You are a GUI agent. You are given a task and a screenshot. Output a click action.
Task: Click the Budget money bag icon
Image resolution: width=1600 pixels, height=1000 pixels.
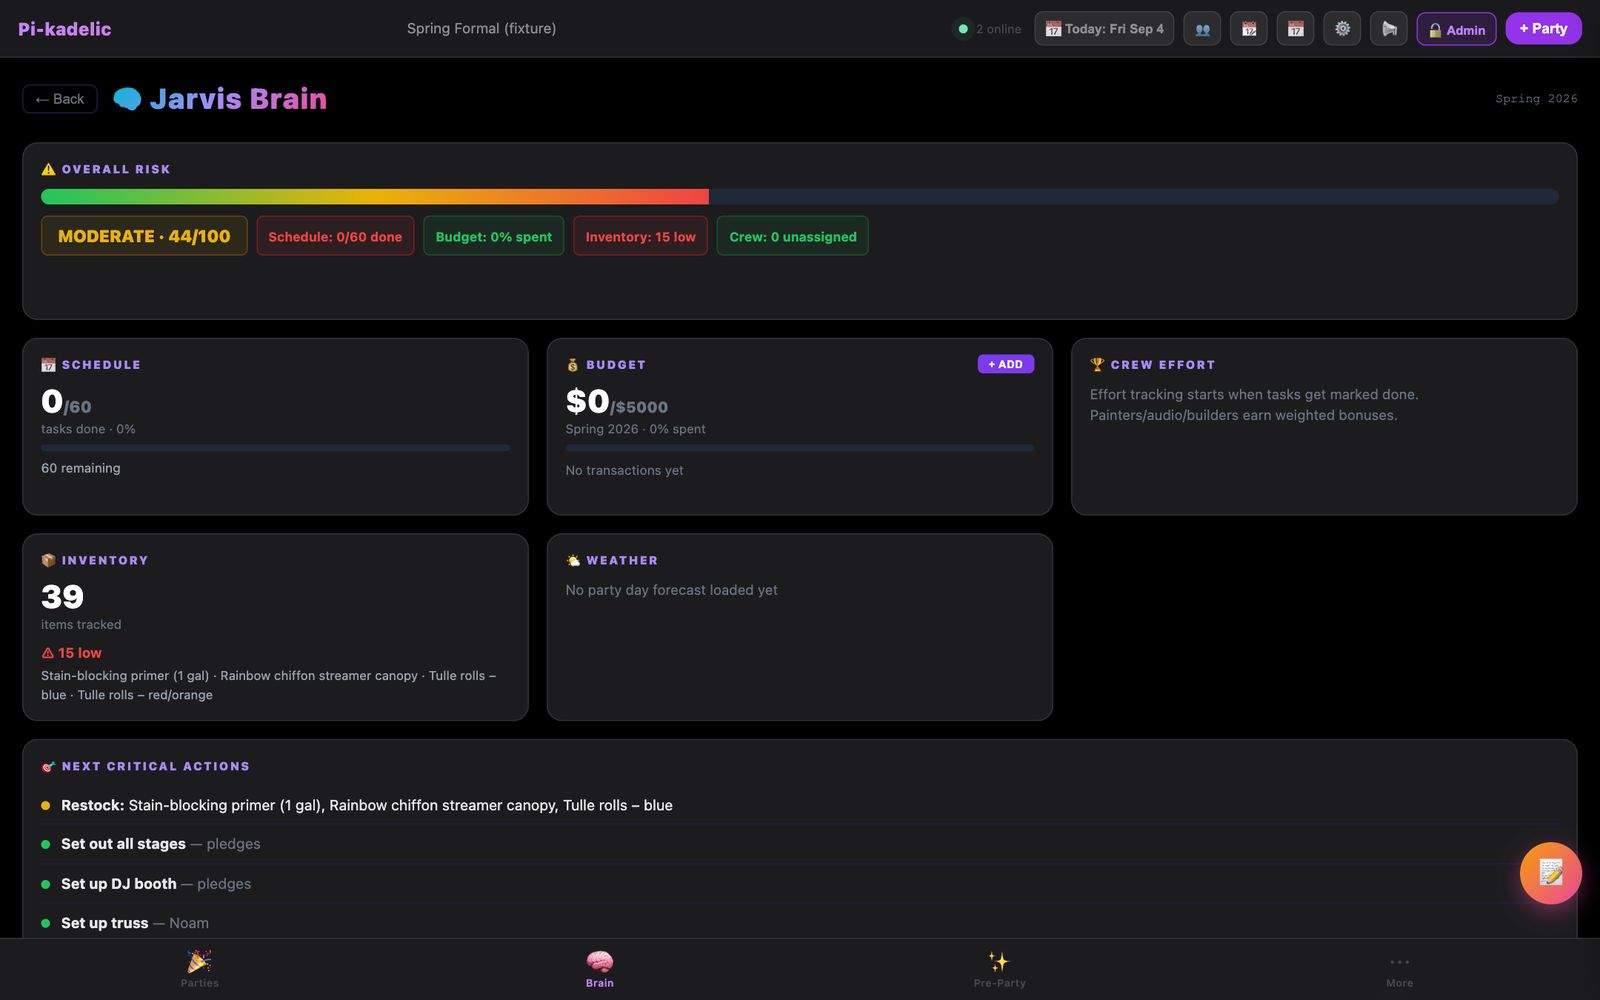point(573,365)
